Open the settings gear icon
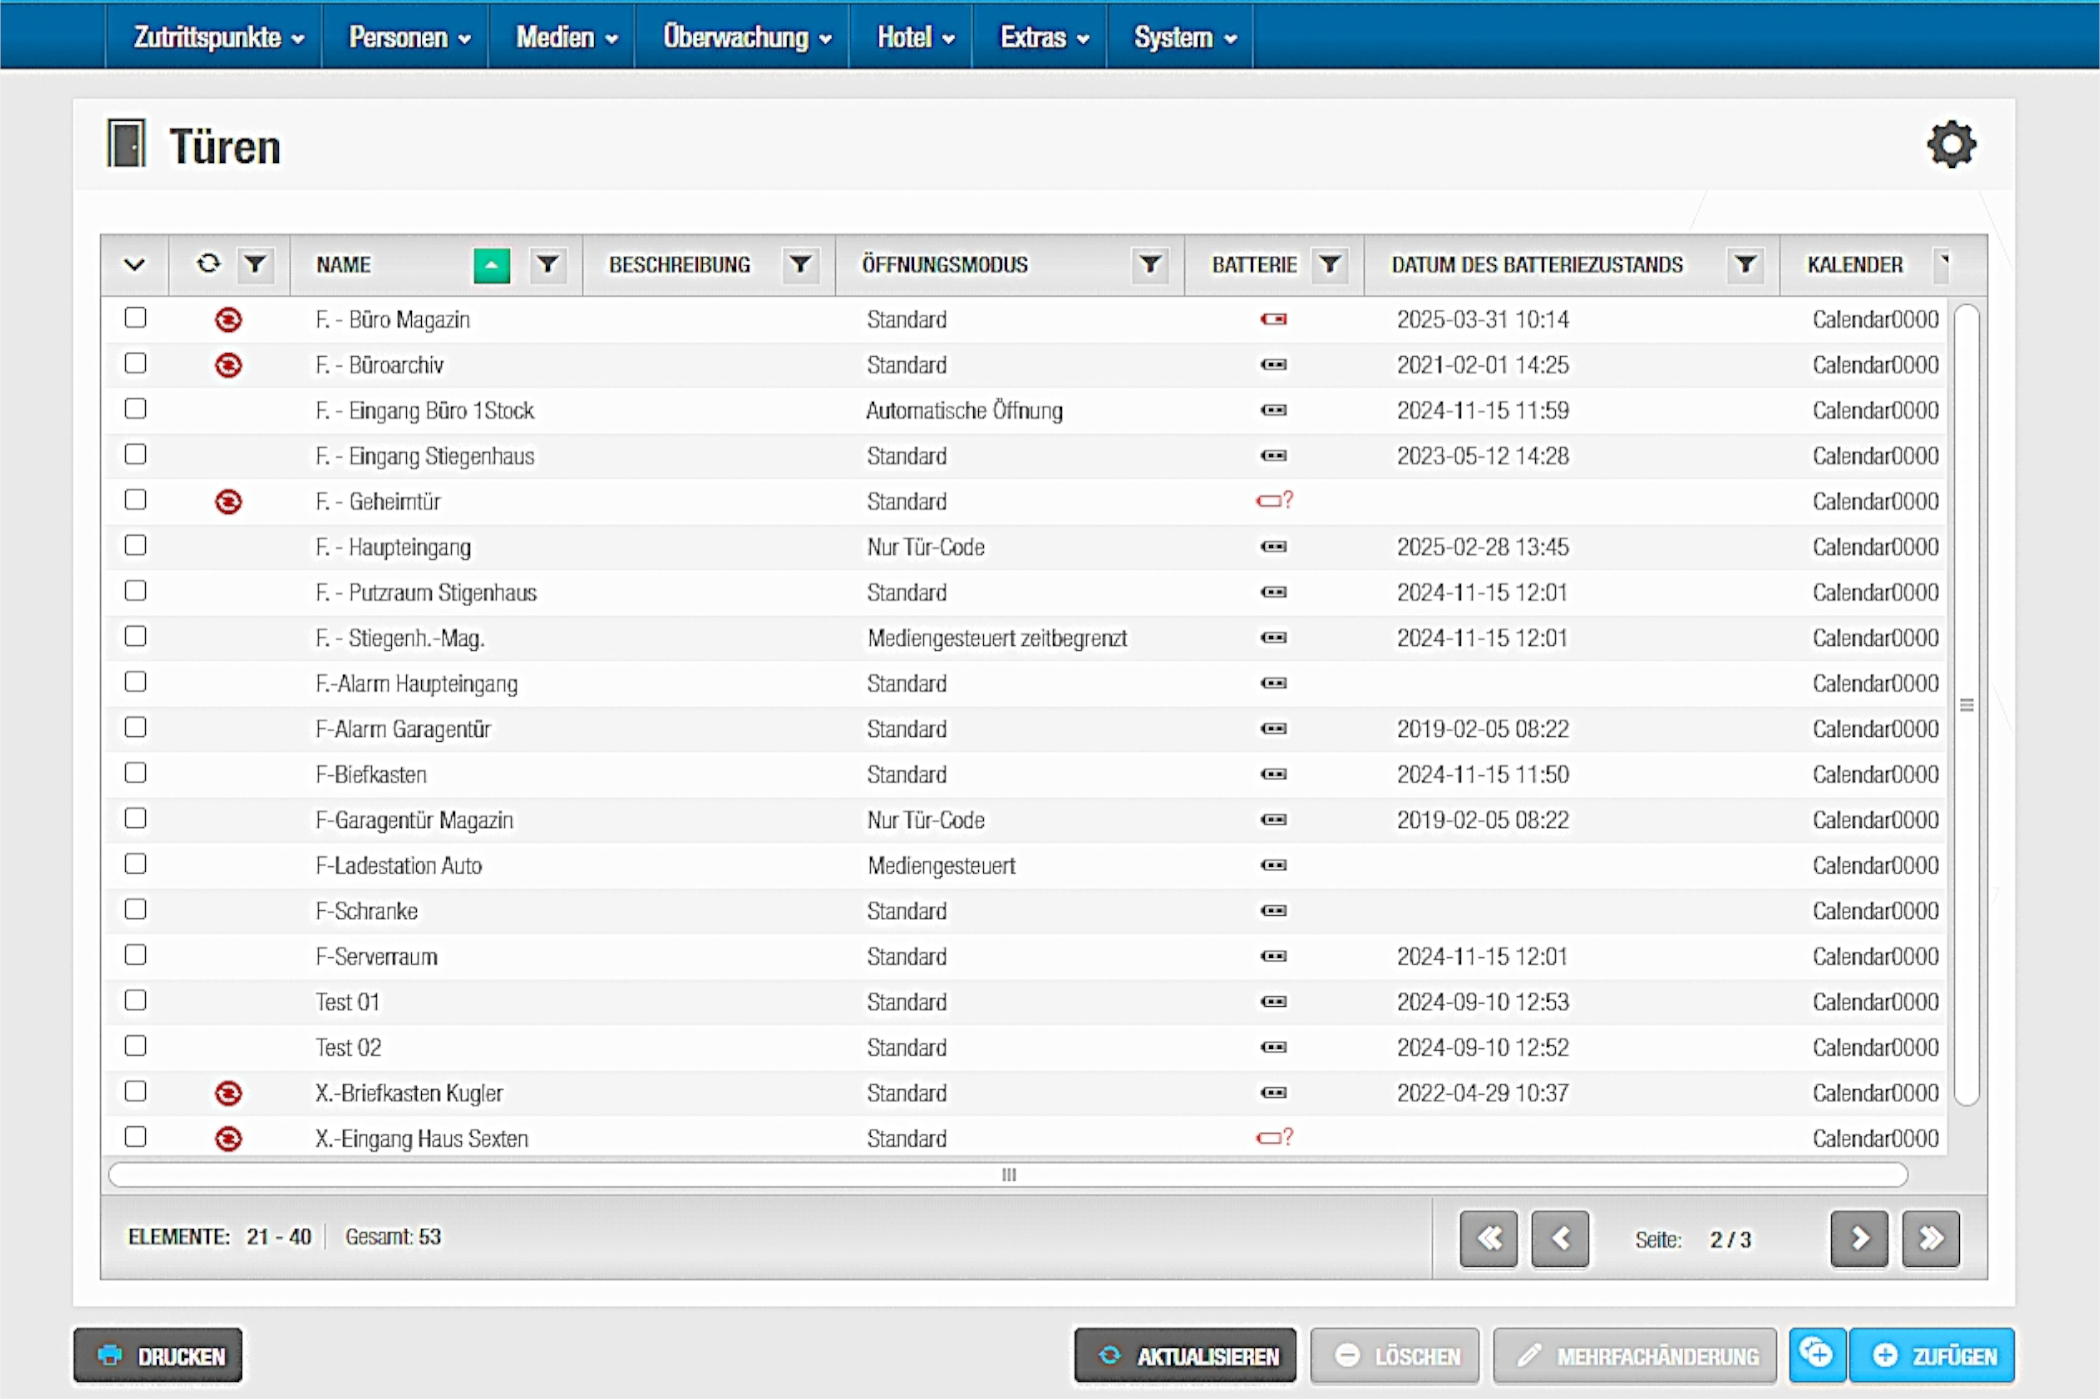 tap(1950, 145)
